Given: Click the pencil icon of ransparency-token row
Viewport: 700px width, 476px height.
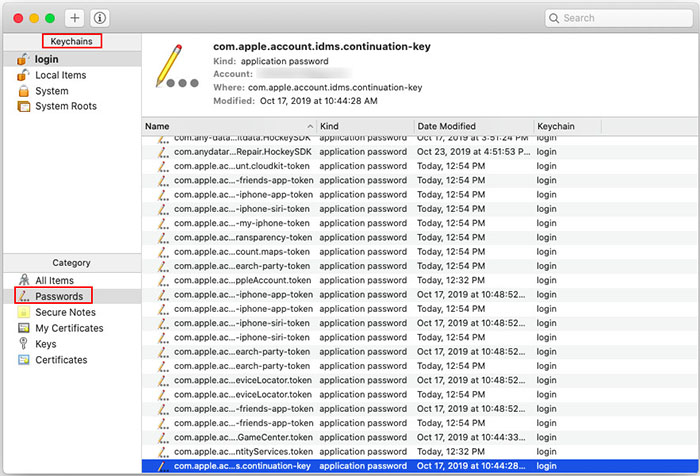Looking at the screenshot, I should click(x=163, y=238).
